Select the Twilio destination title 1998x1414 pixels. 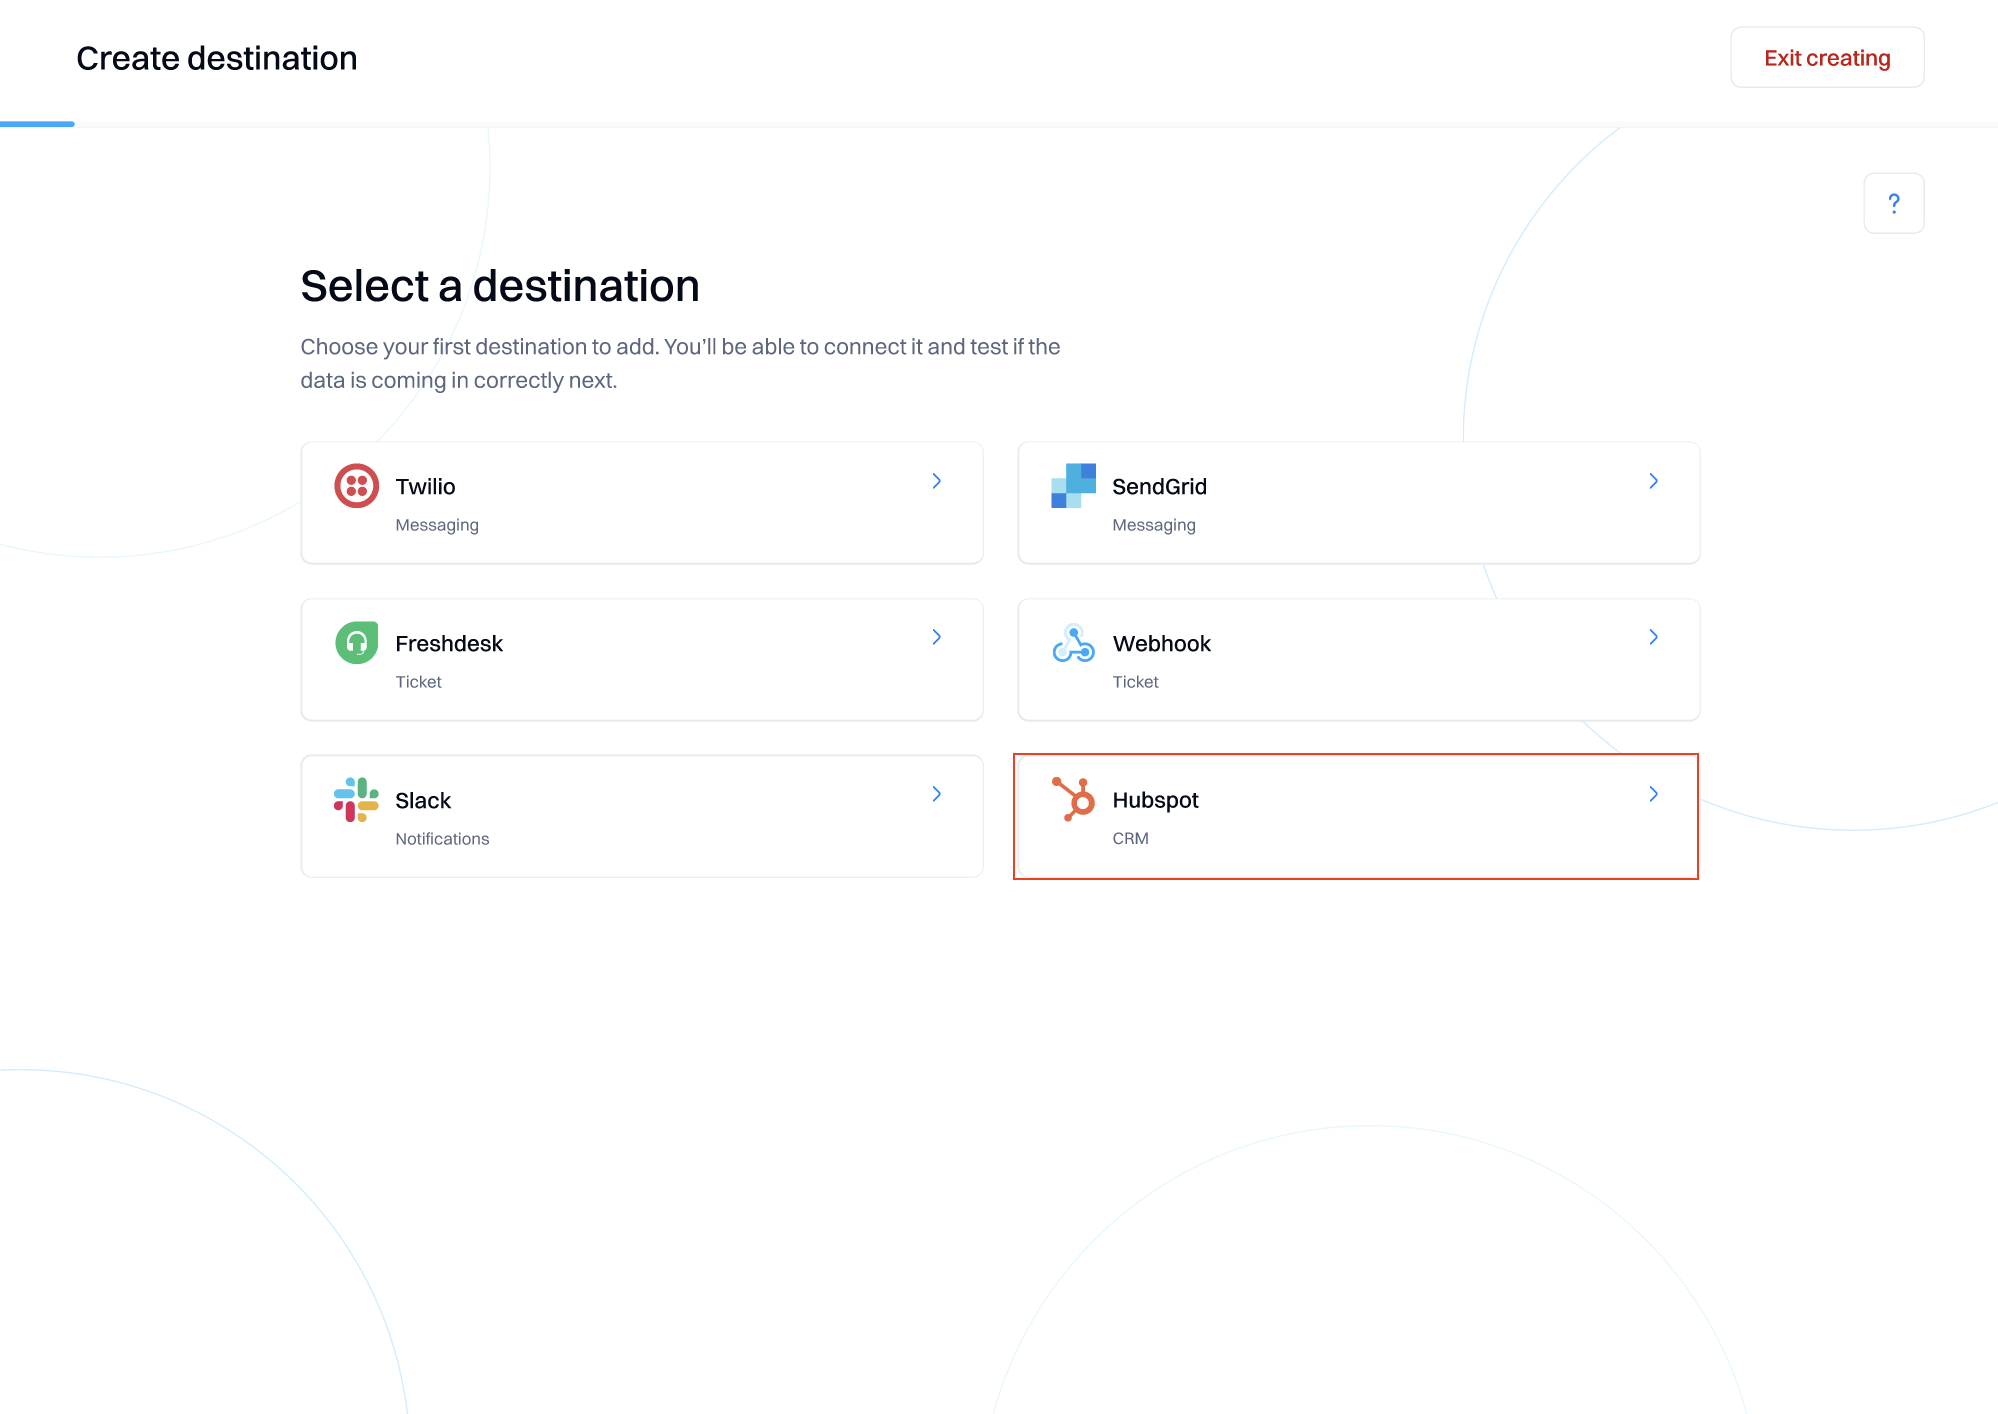click(425, 487)
